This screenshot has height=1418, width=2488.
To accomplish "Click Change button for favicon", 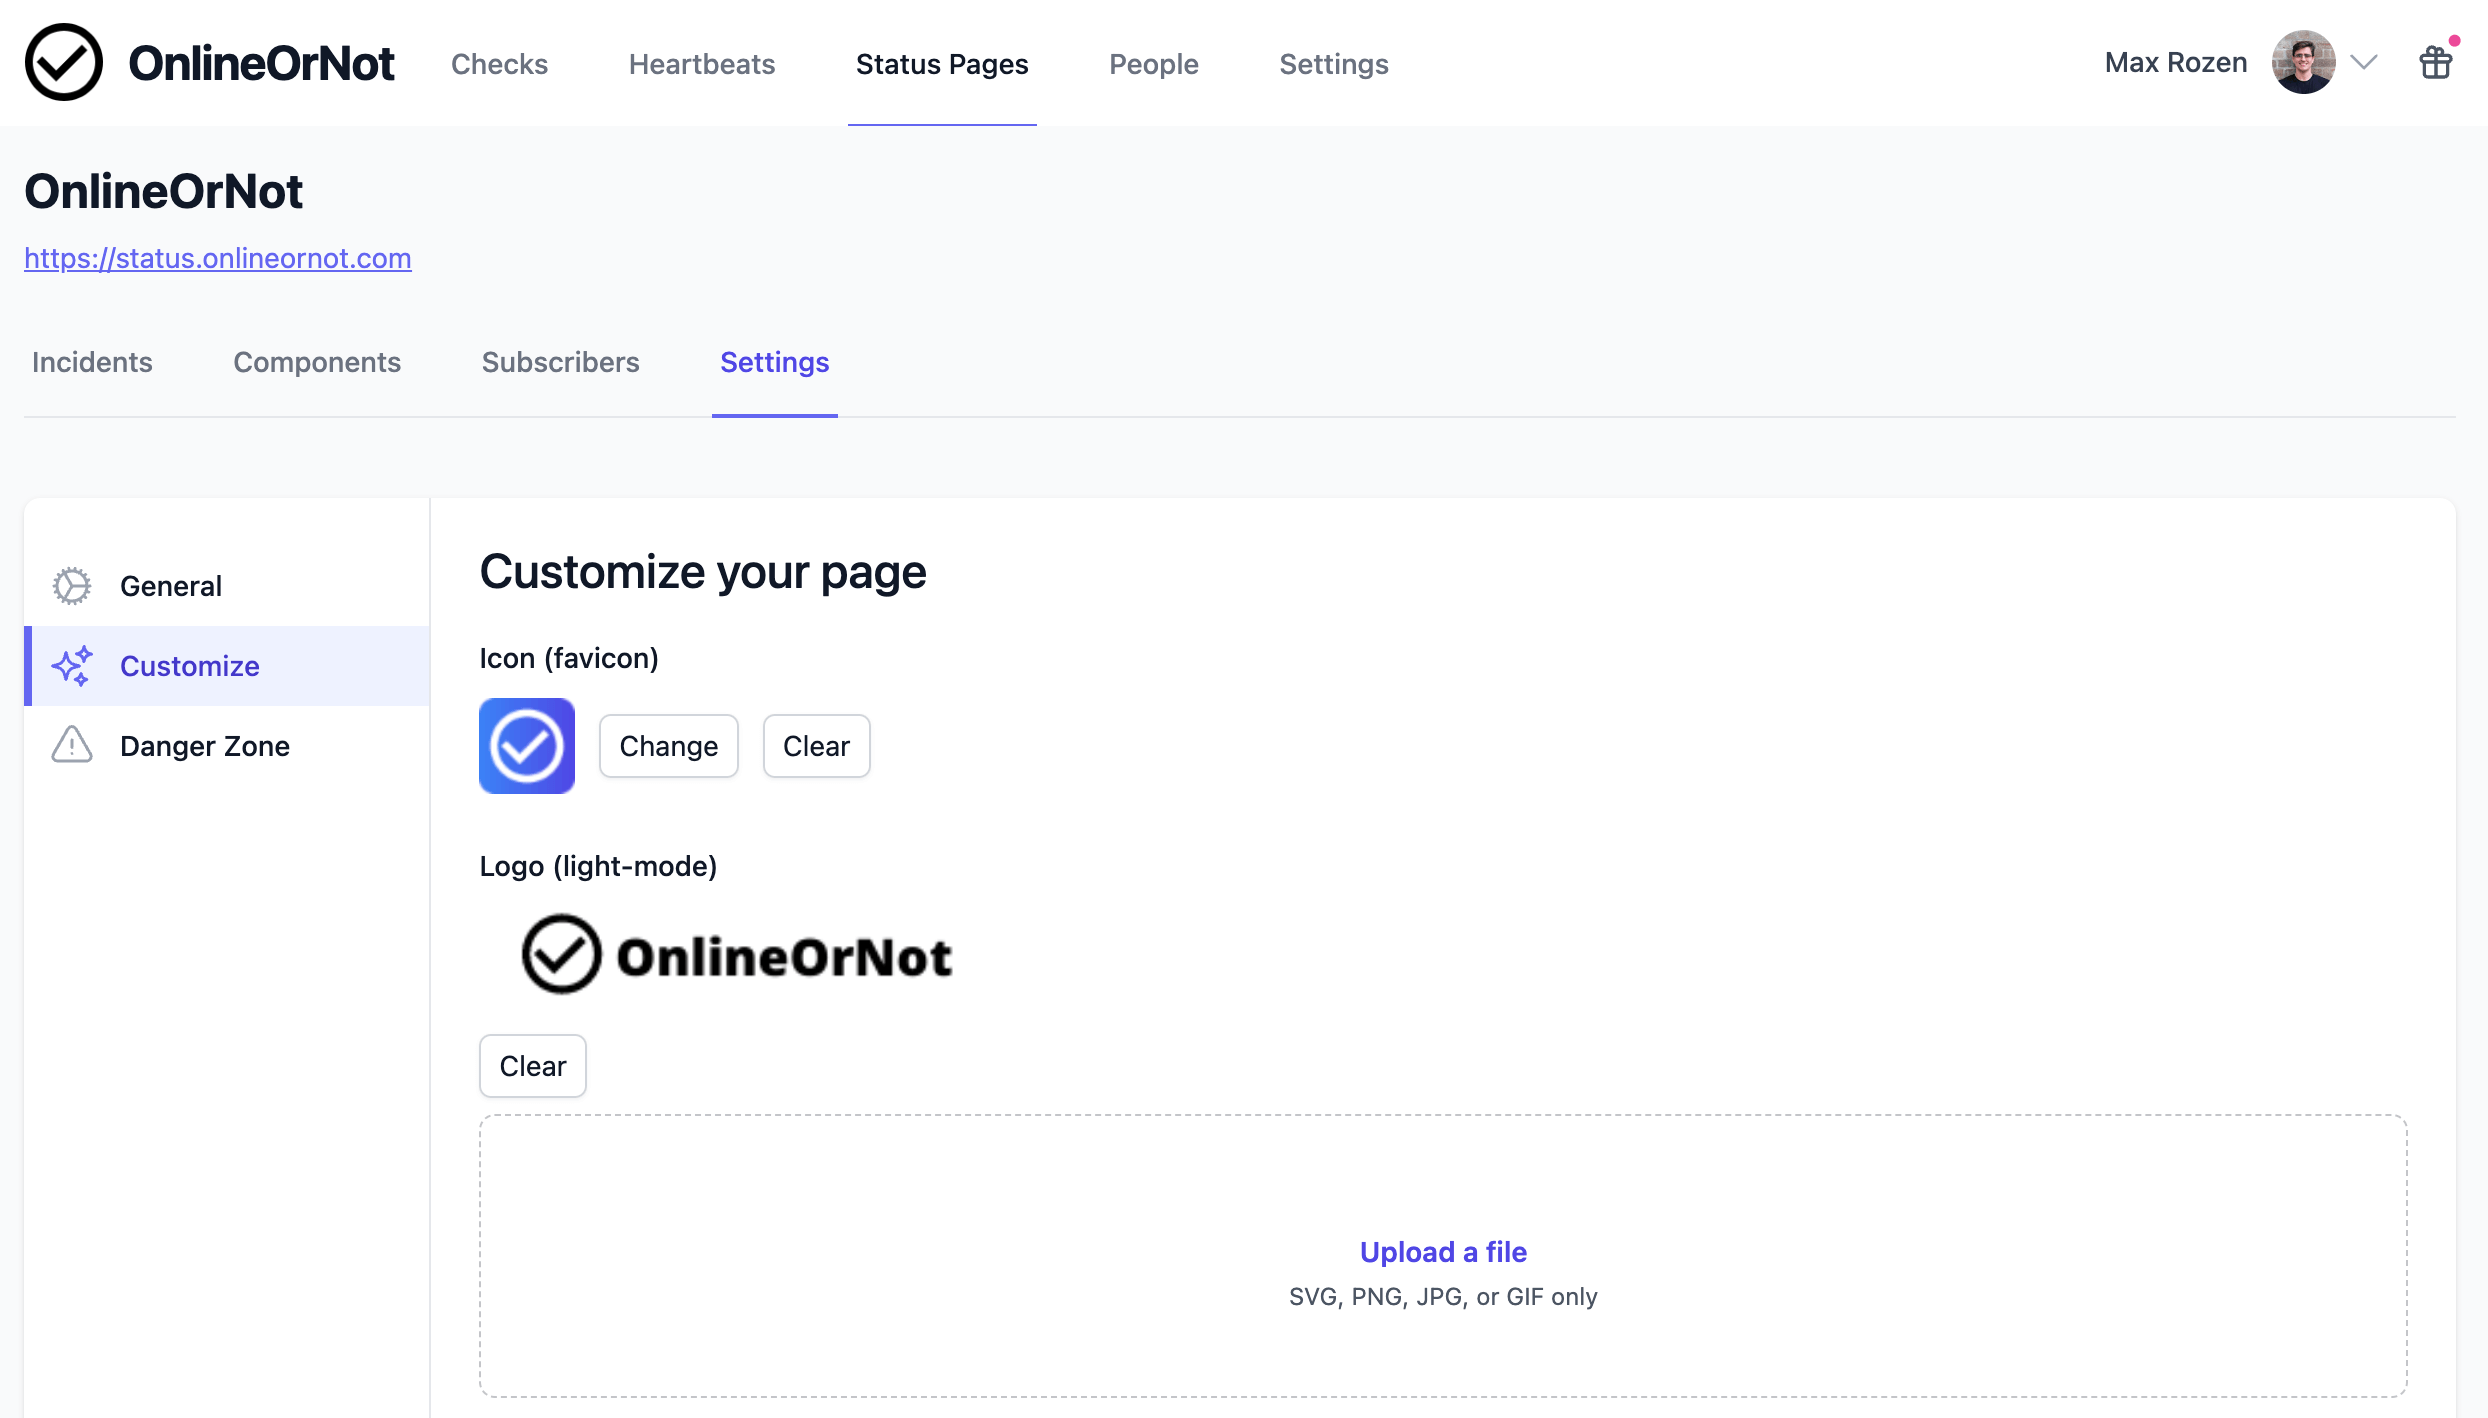I will (666, 745).
